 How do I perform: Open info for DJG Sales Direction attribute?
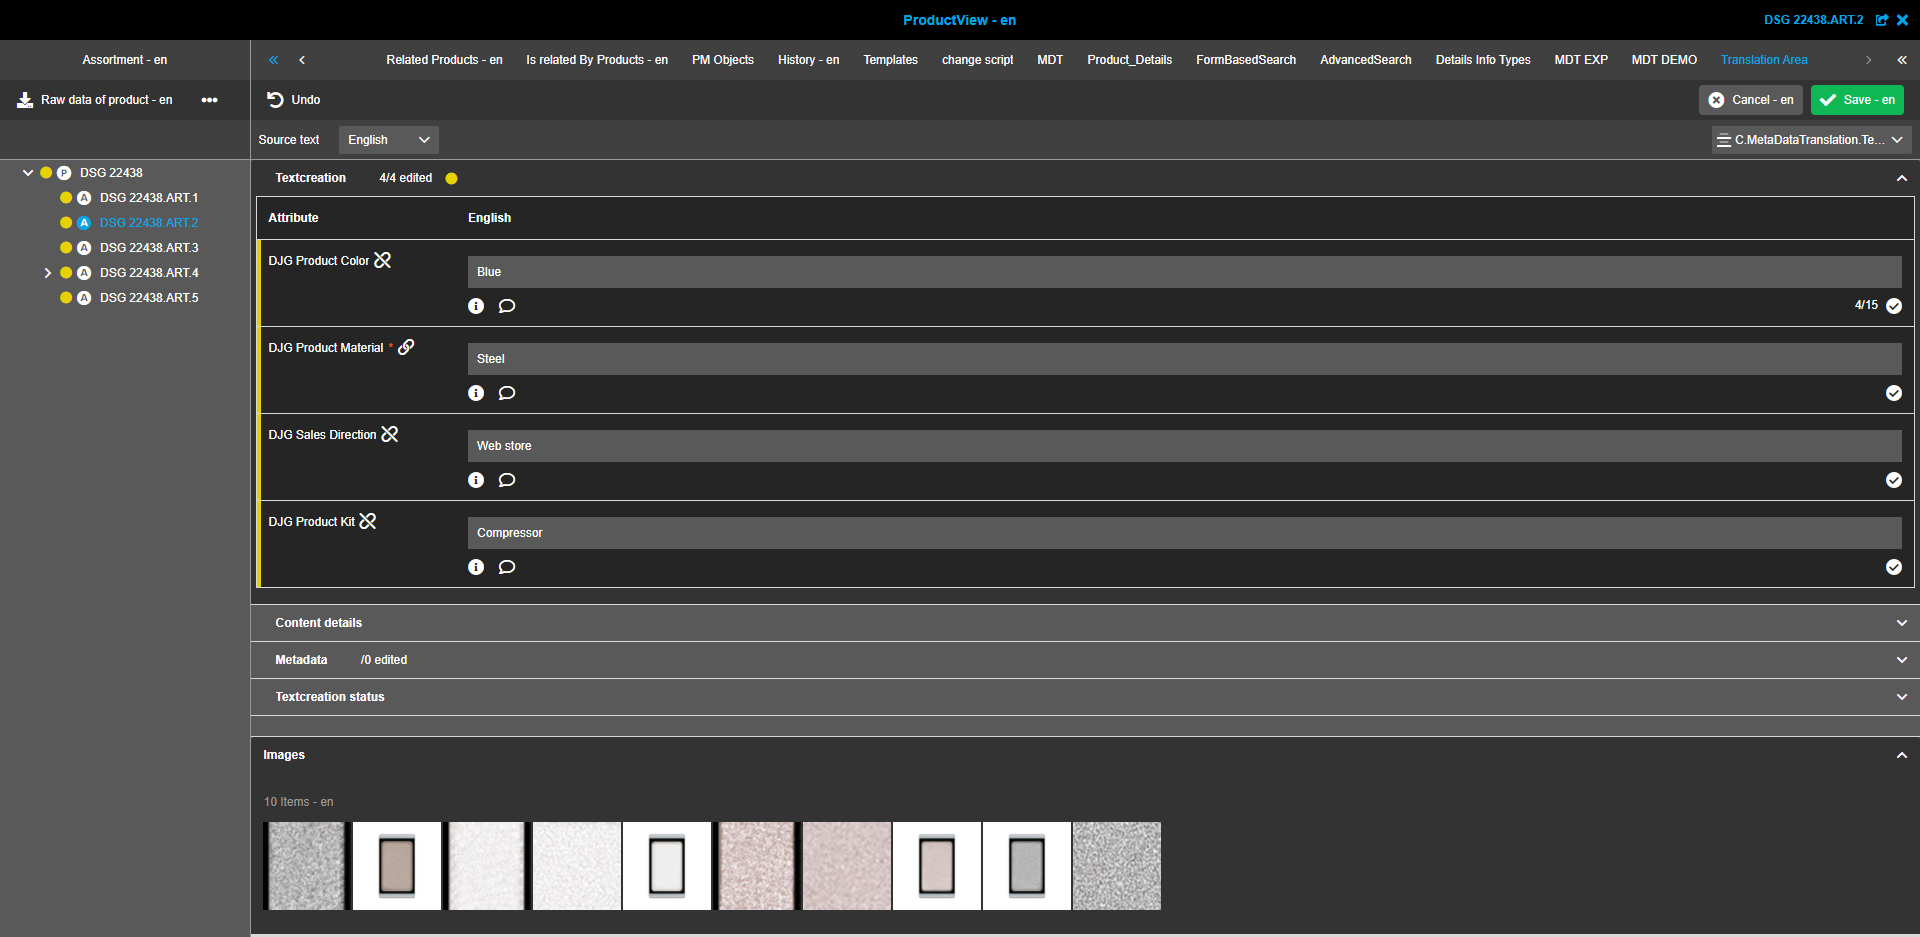(x=476, y=480)
